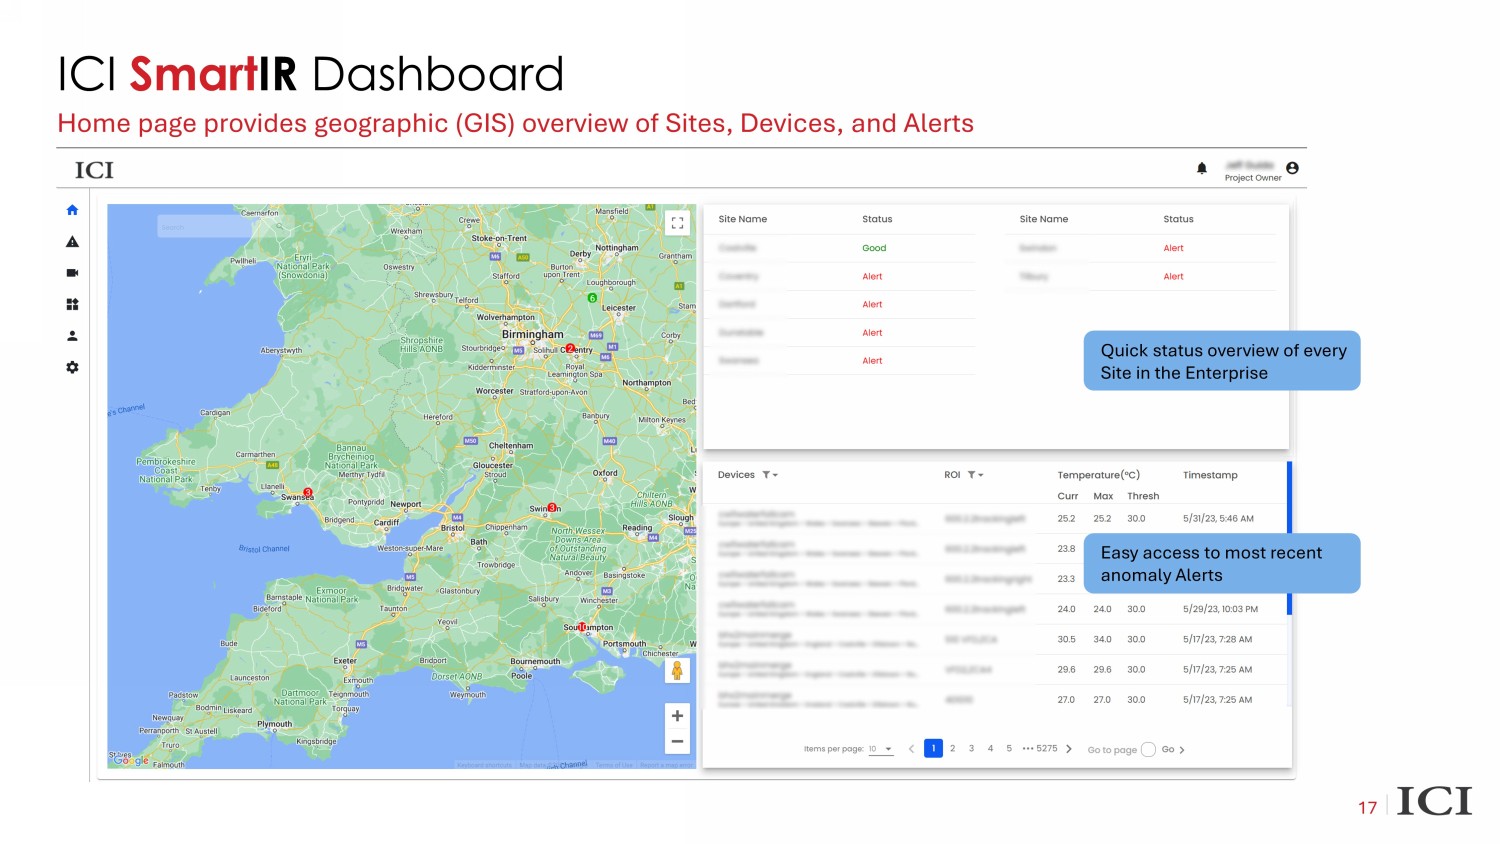1500x844 pixels.
Task: Zoom out the map with minus button
Action: point(677,741)
